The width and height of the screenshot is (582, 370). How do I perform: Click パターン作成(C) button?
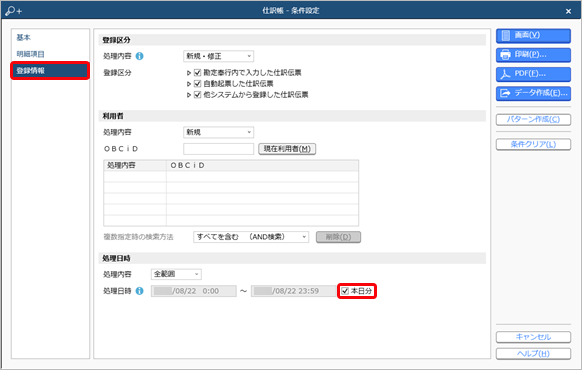(533, 119)
